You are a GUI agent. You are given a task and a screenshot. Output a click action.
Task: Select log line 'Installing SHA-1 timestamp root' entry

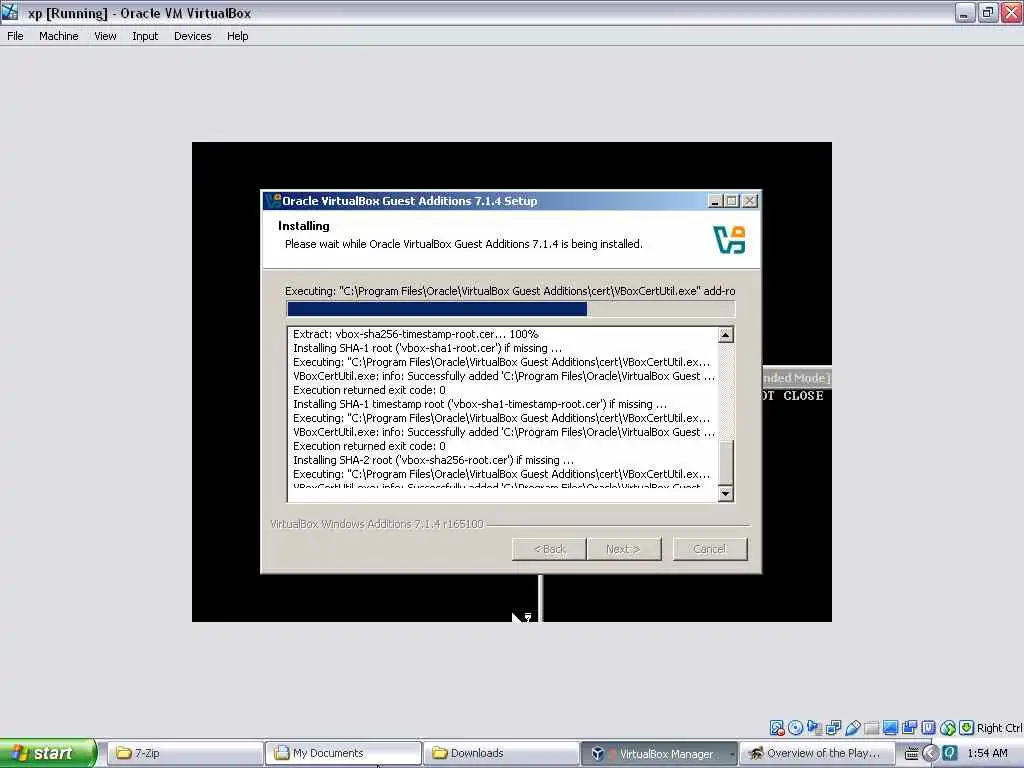point(480,404)
